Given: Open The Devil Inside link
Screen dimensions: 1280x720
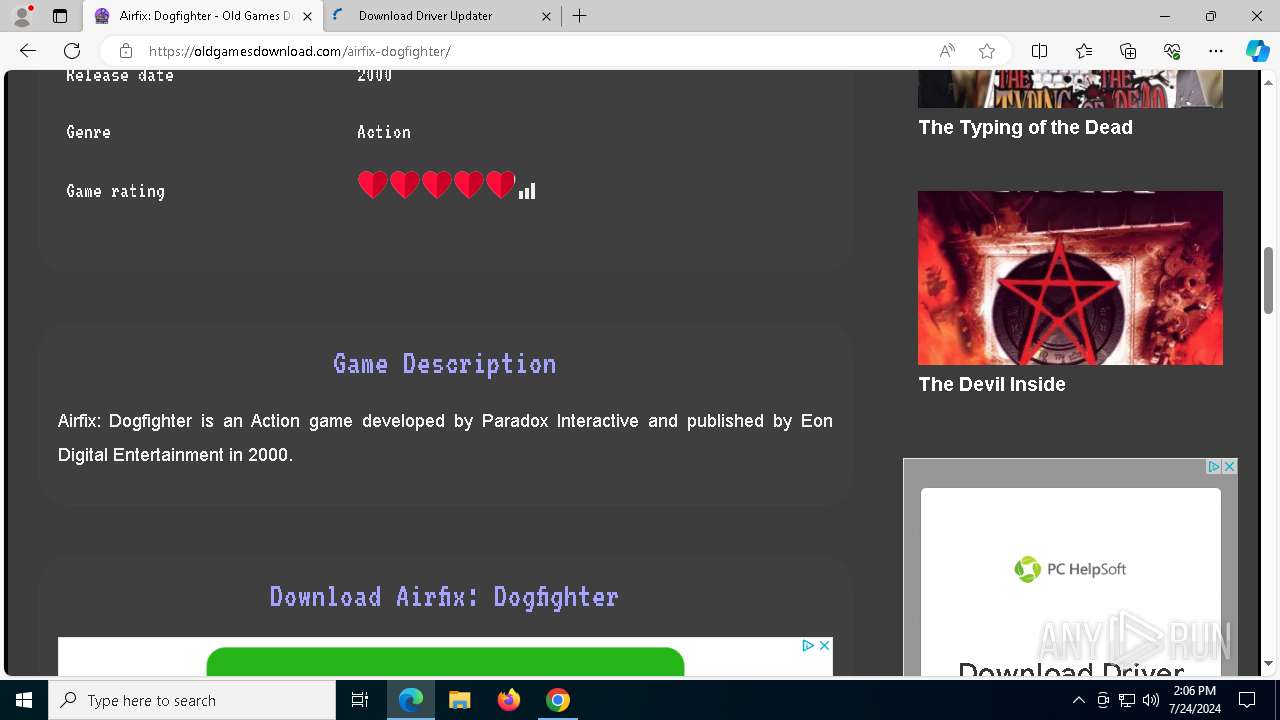Looking at the screenshot, I should [x=992, y=384].
